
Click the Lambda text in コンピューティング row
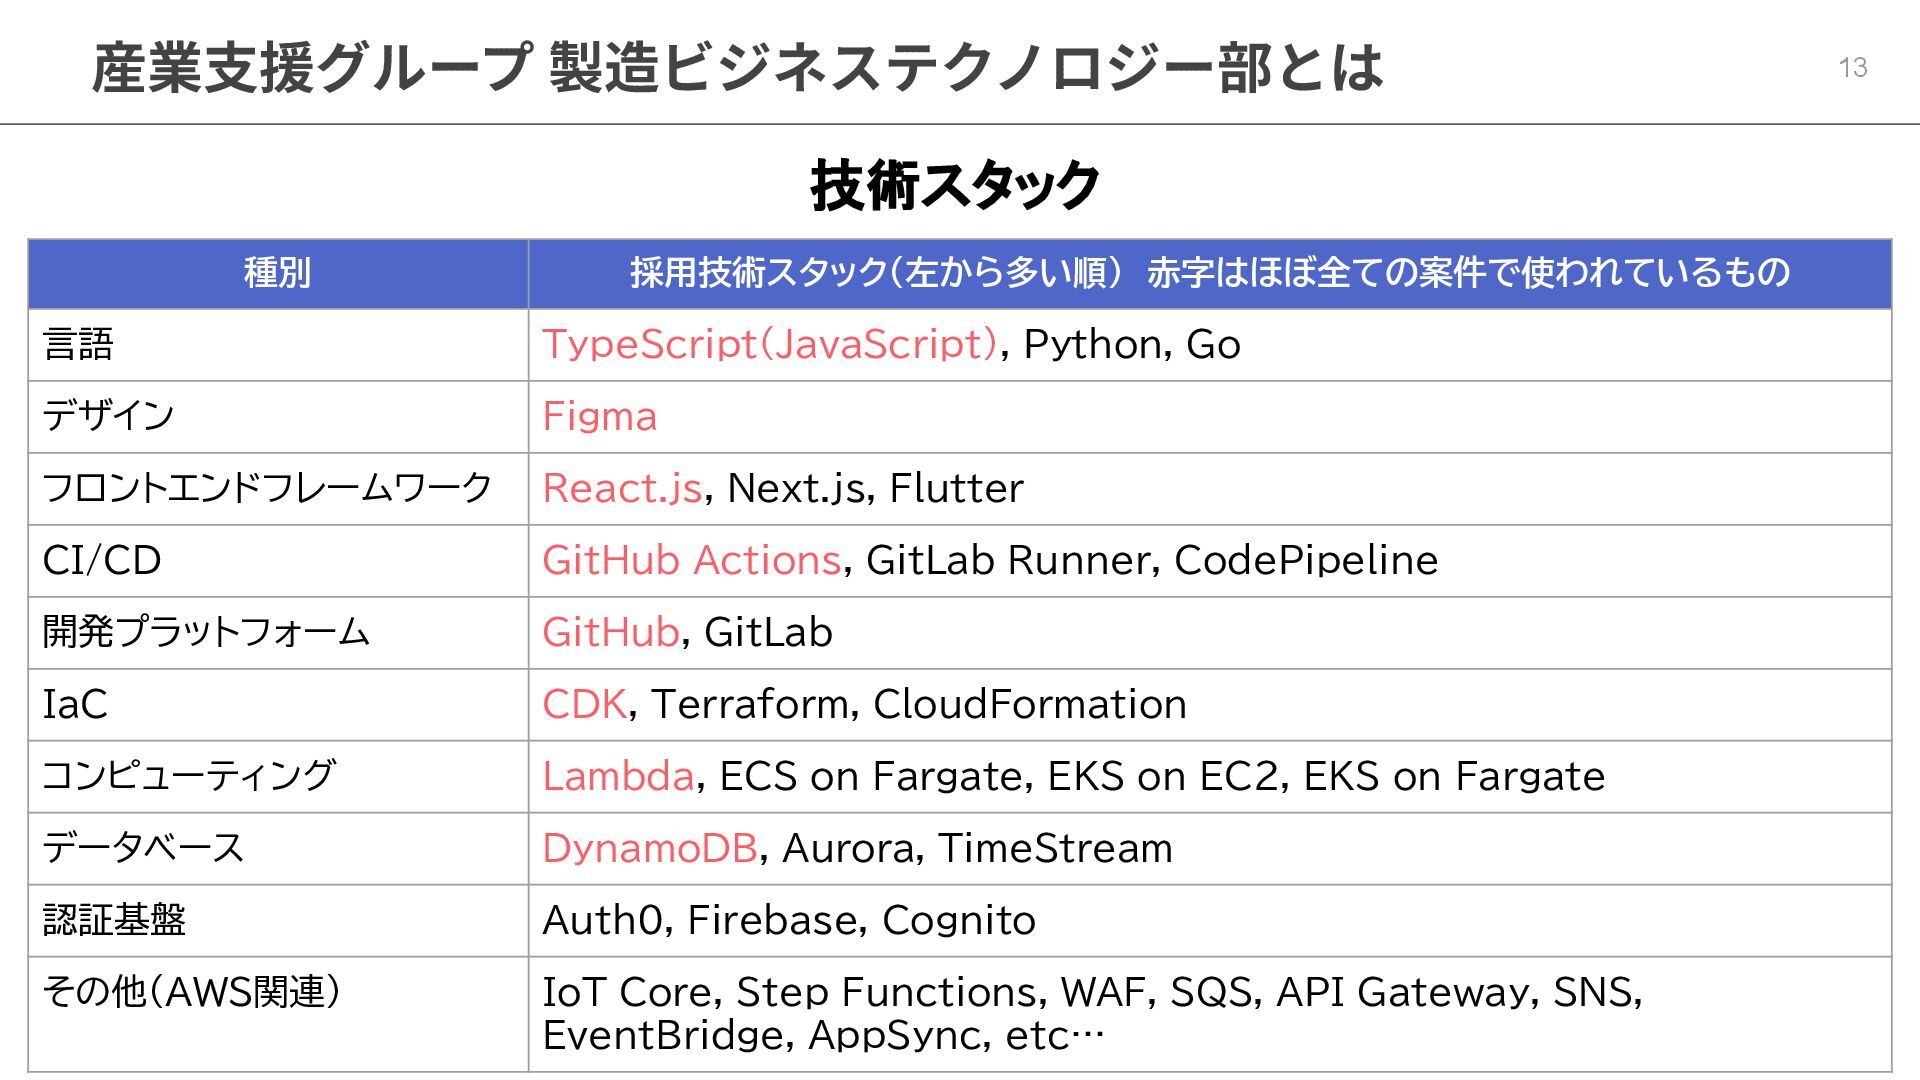tap(618, 777)
